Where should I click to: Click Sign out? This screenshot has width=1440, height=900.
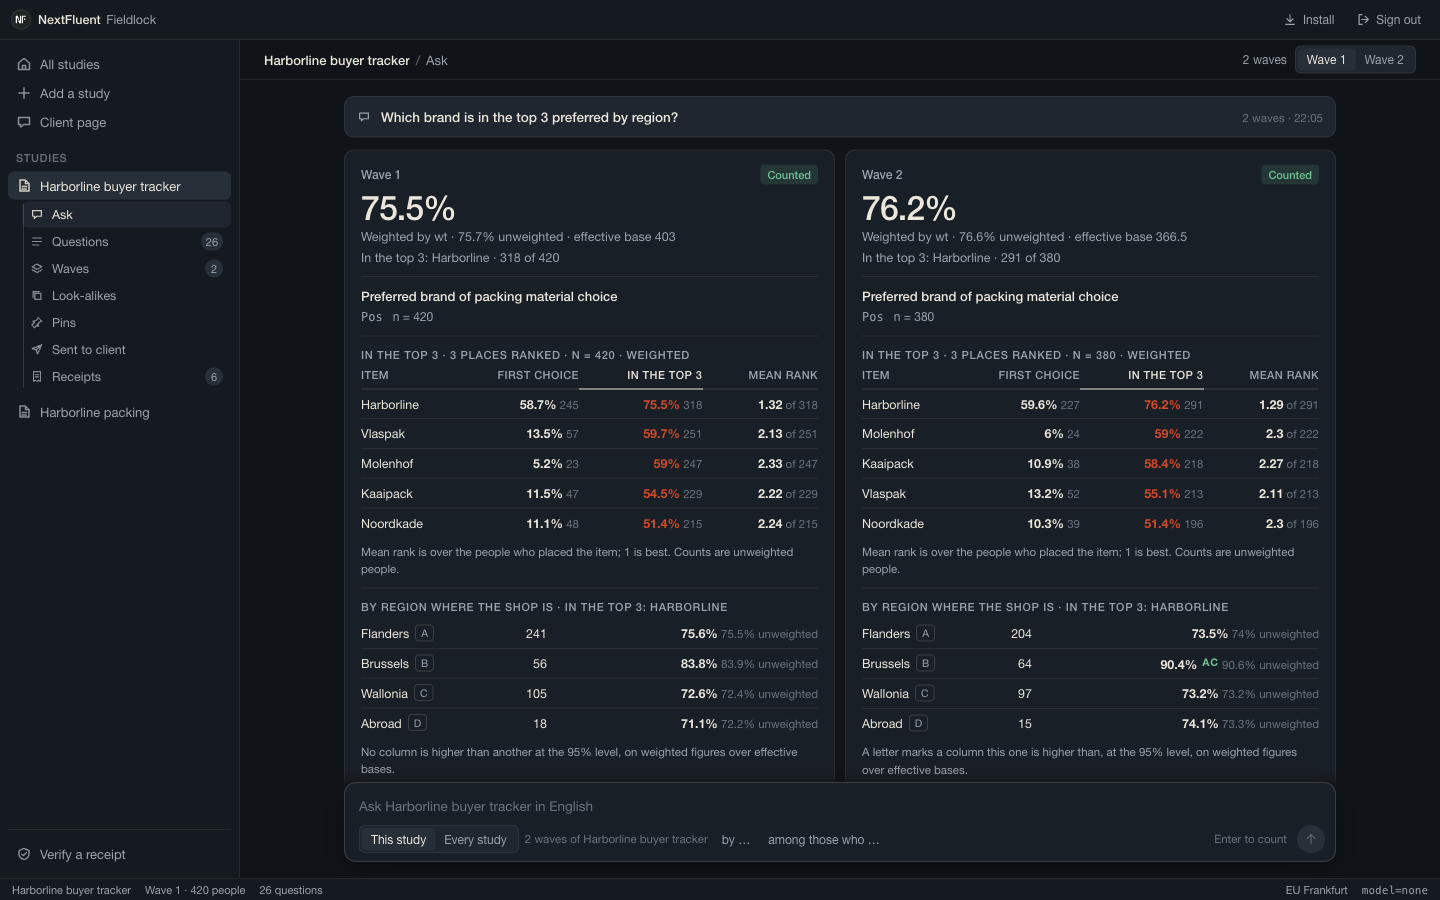pos(1389,20)
